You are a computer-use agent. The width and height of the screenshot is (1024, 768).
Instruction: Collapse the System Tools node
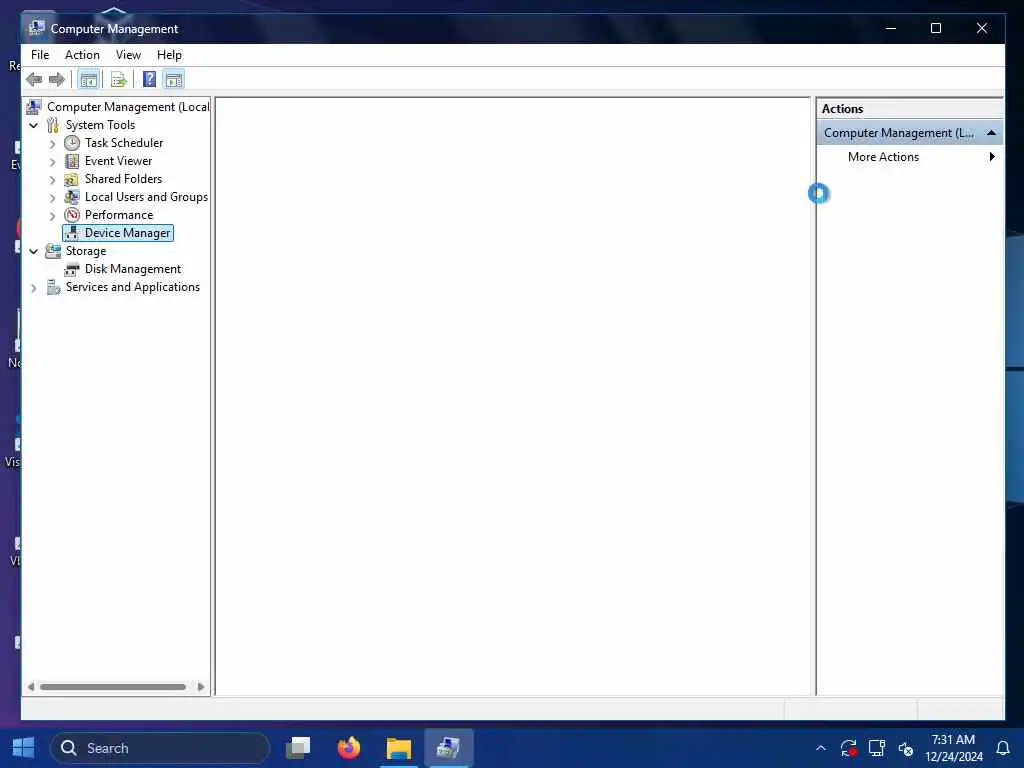point(34,125)
